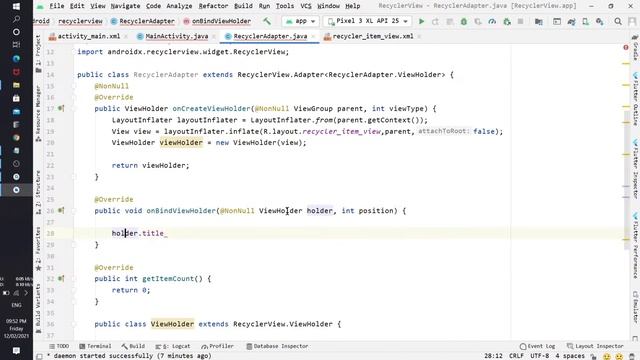Open the VCS menu
The image size is (640, 360).
(306, 6)
